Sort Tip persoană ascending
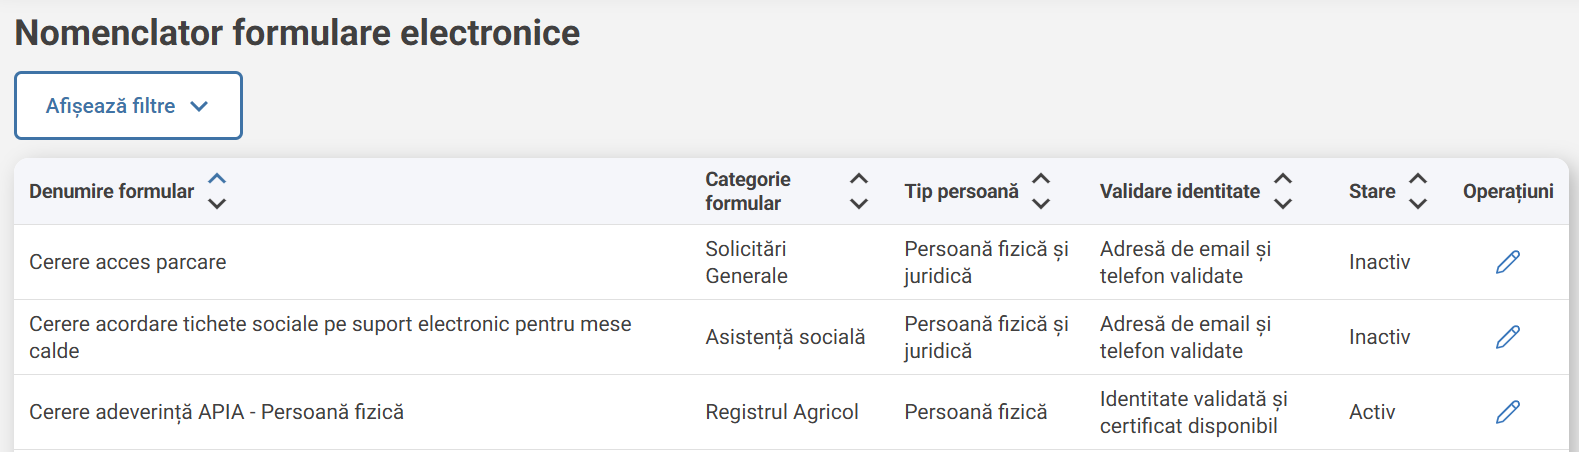 (x=1041, y=179)
